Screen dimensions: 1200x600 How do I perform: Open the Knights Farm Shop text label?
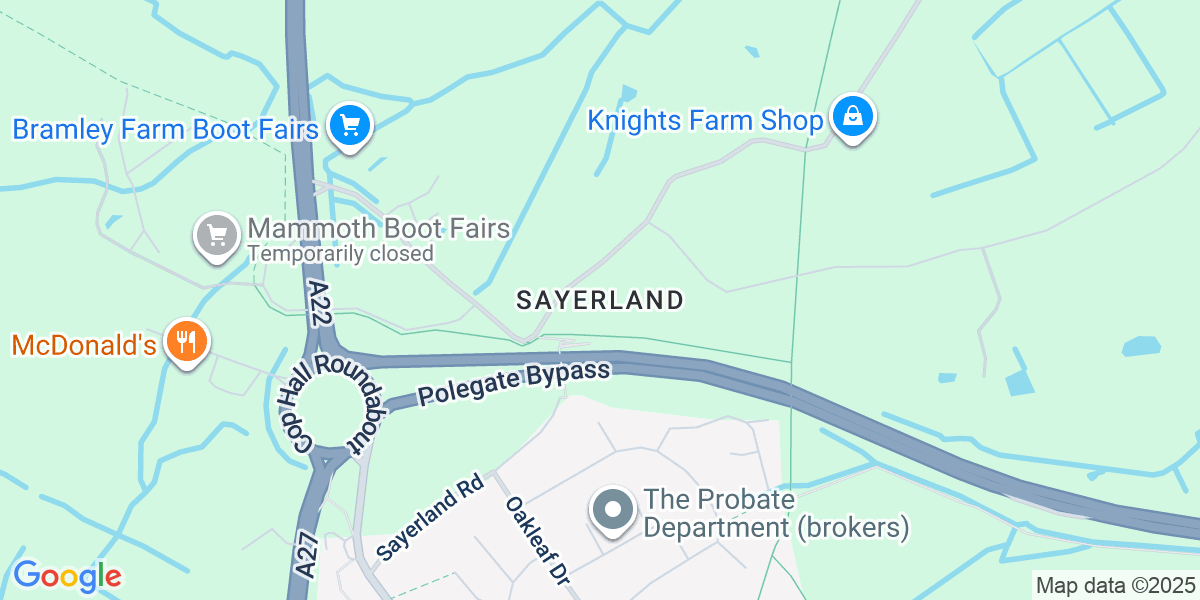click(x=706, y=121)
